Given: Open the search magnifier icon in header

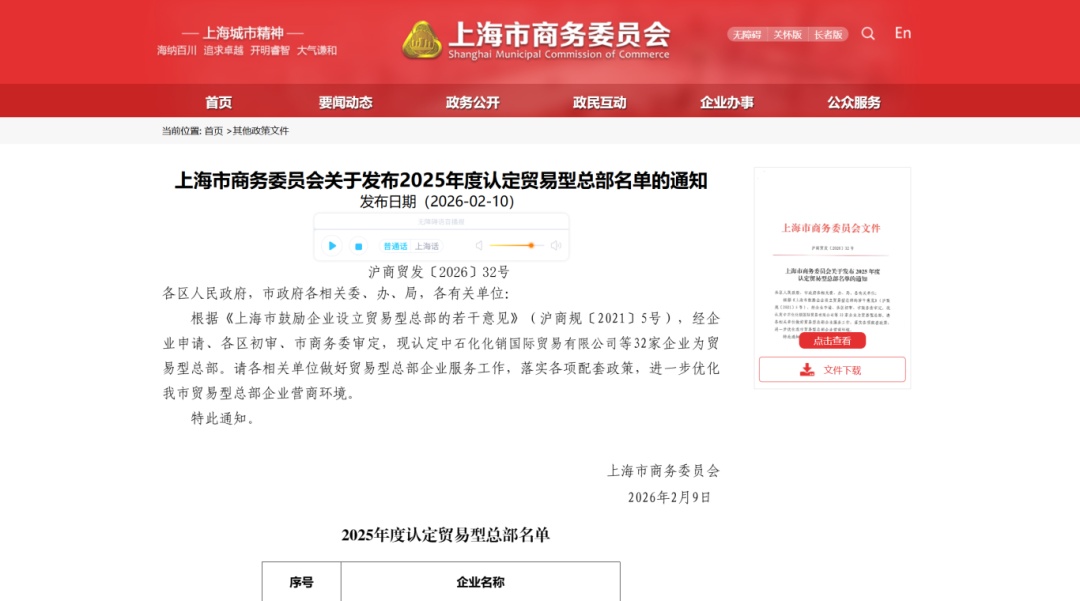Looking at the screenshot, I should tap(868, 34).
